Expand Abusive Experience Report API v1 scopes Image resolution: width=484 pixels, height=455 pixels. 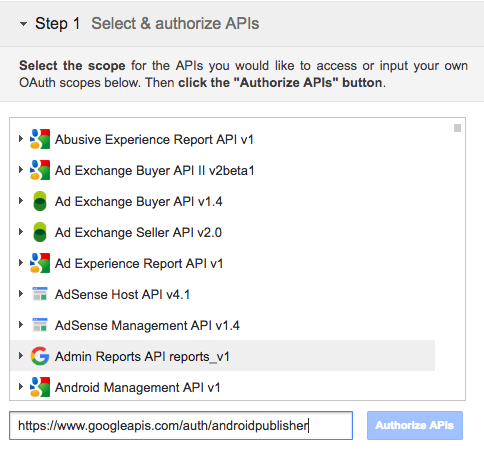21,139
